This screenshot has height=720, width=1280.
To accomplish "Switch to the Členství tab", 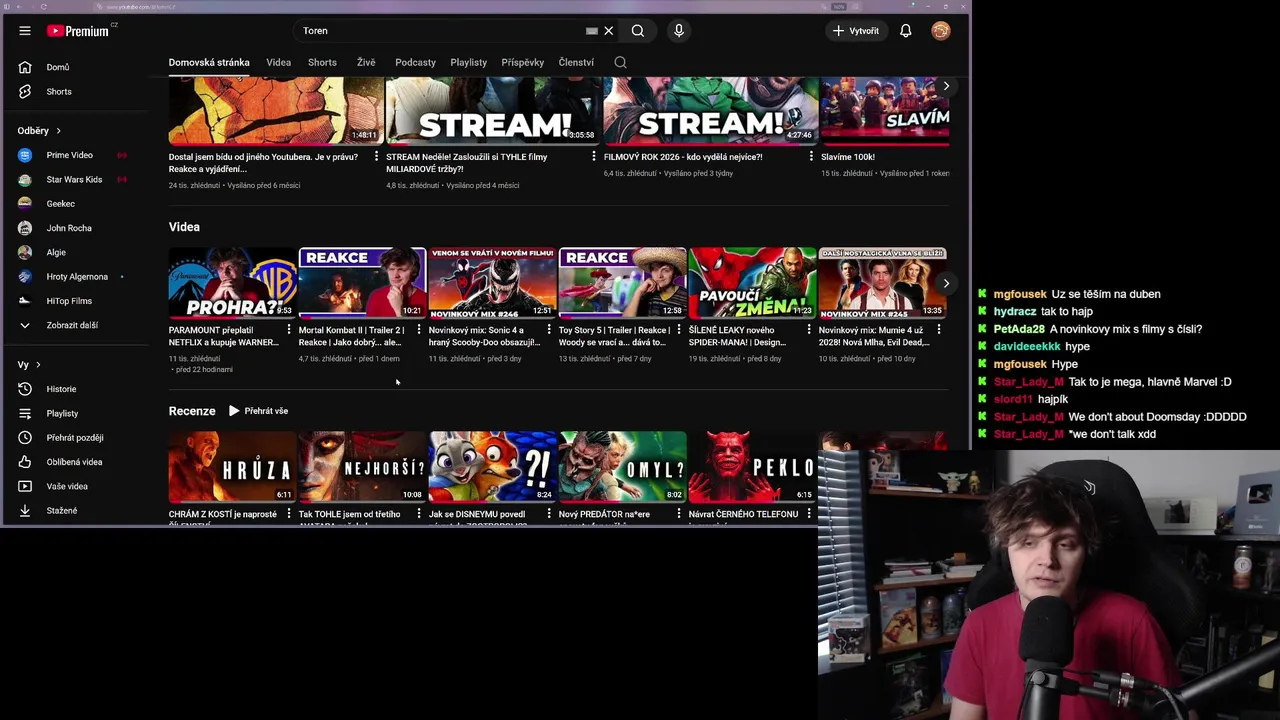I will click(576, 62).
